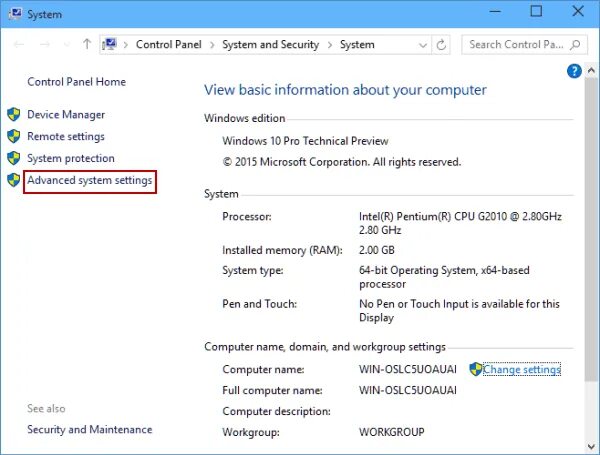The height and width of the screenshot is (455, 600).
Task: Select the System breadcrumb item
Action: pyautogui.click(x=357, y=44)
